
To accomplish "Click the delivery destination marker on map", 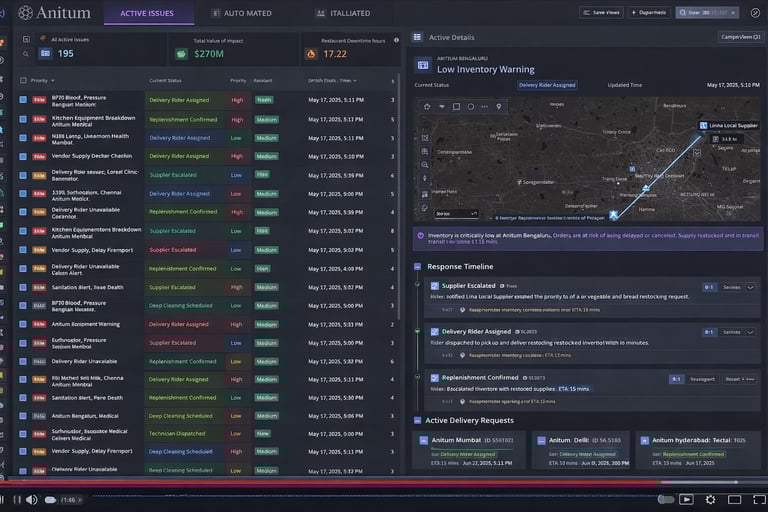I will point(613,215).
